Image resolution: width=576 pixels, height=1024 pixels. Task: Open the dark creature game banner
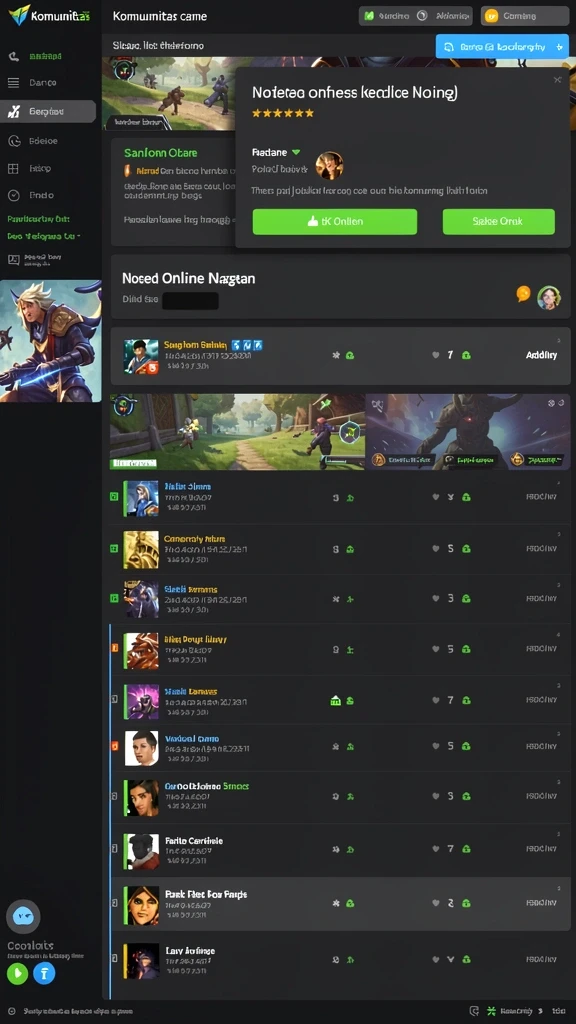coord(468,432)
